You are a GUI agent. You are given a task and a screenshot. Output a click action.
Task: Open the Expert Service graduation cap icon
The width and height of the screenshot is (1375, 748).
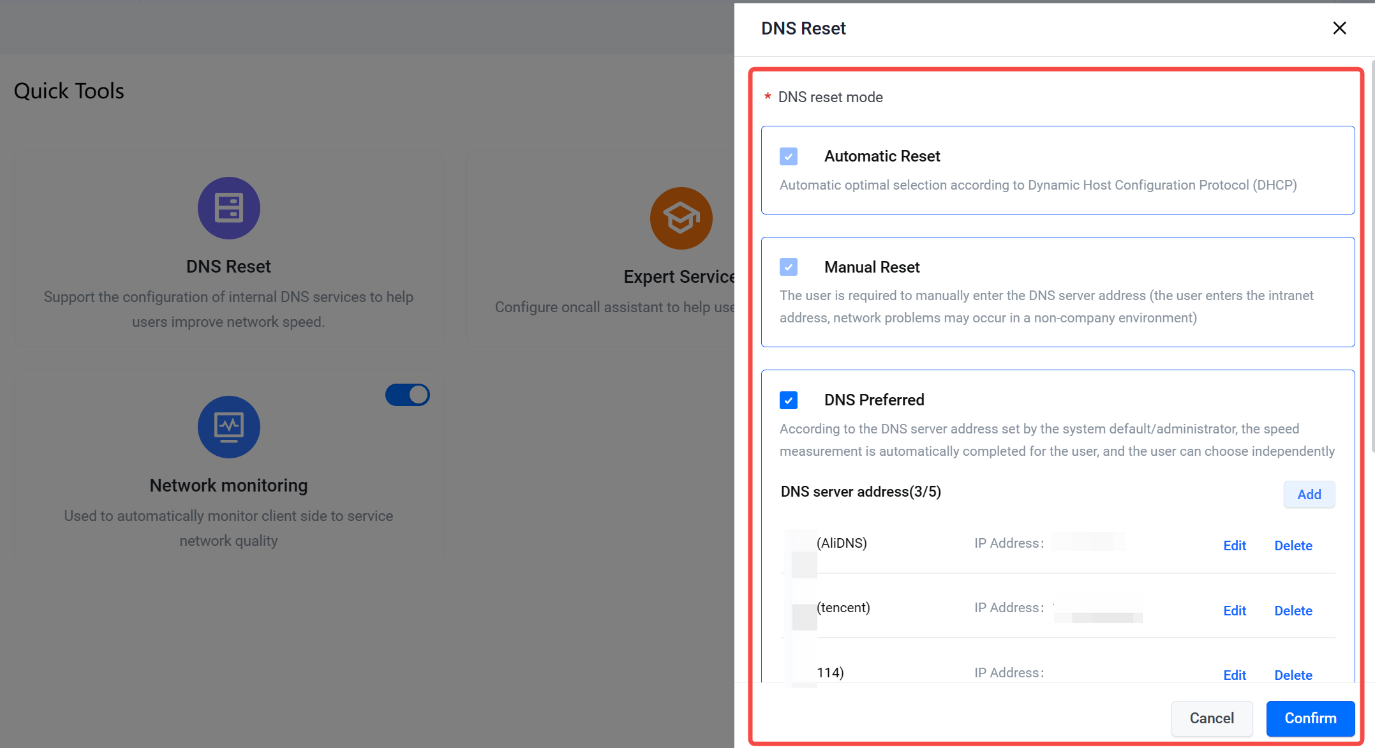[681, 218]
